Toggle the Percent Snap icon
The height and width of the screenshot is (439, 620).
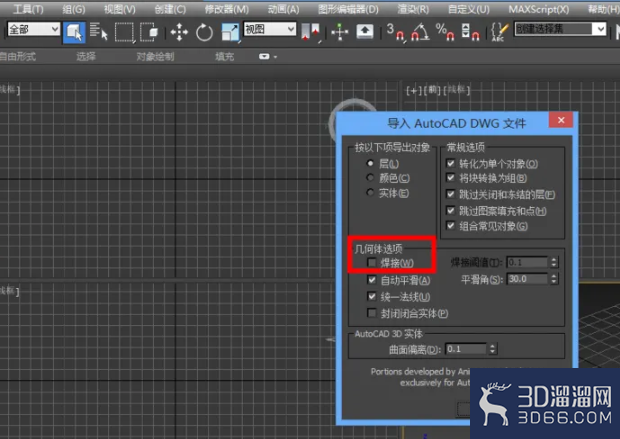445,32
